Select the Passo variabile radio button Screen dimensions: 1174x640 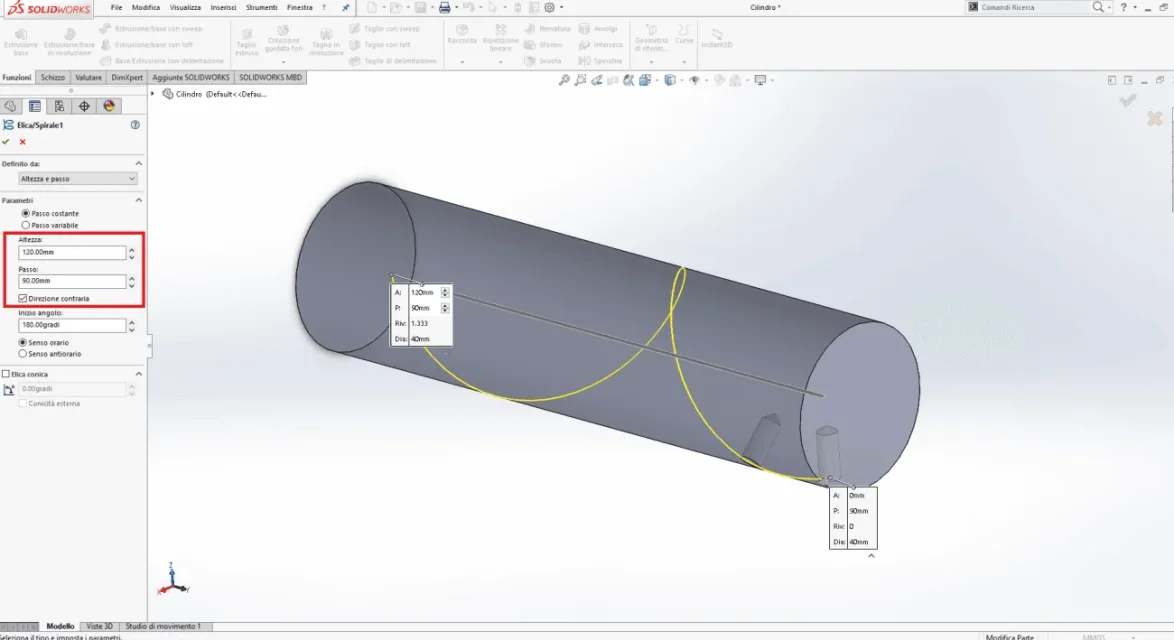tap(25, 225)
